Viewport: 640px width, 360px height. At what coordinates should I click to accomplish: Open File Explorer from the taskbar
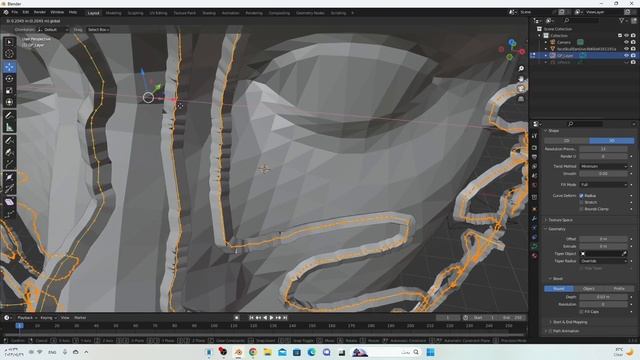coord(267,352)
